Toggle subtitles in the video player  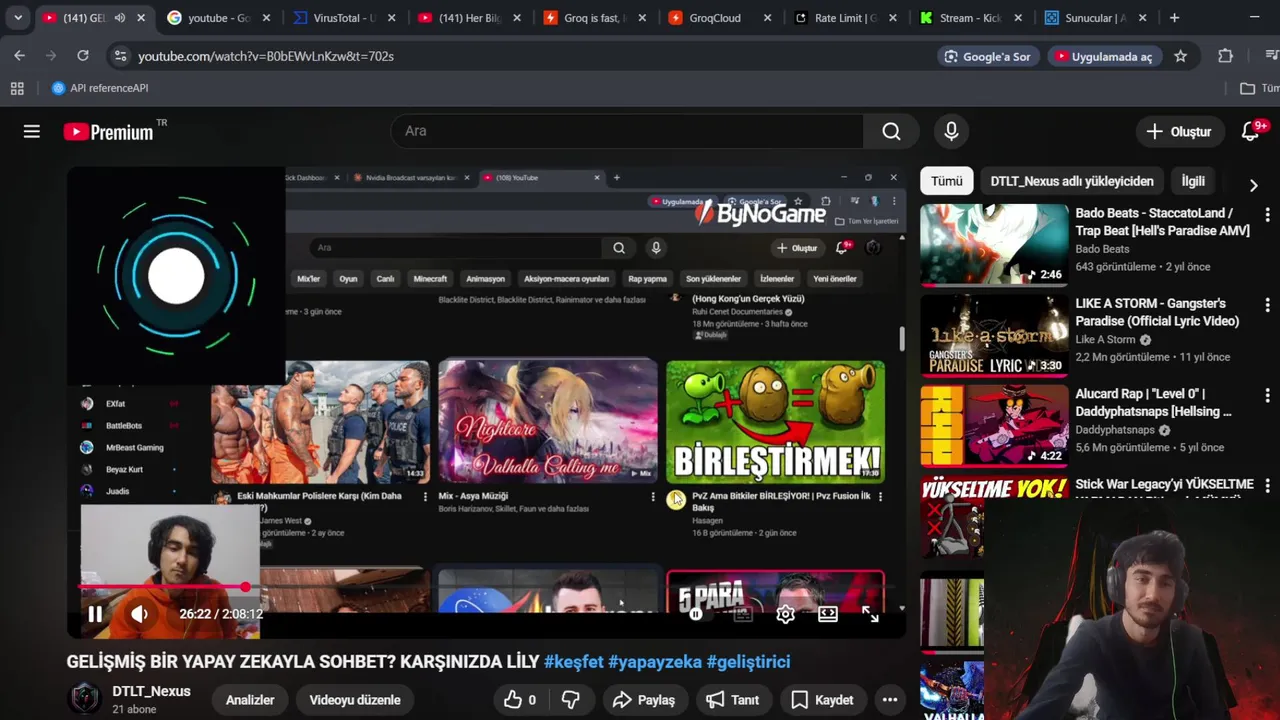coord(743,614)
